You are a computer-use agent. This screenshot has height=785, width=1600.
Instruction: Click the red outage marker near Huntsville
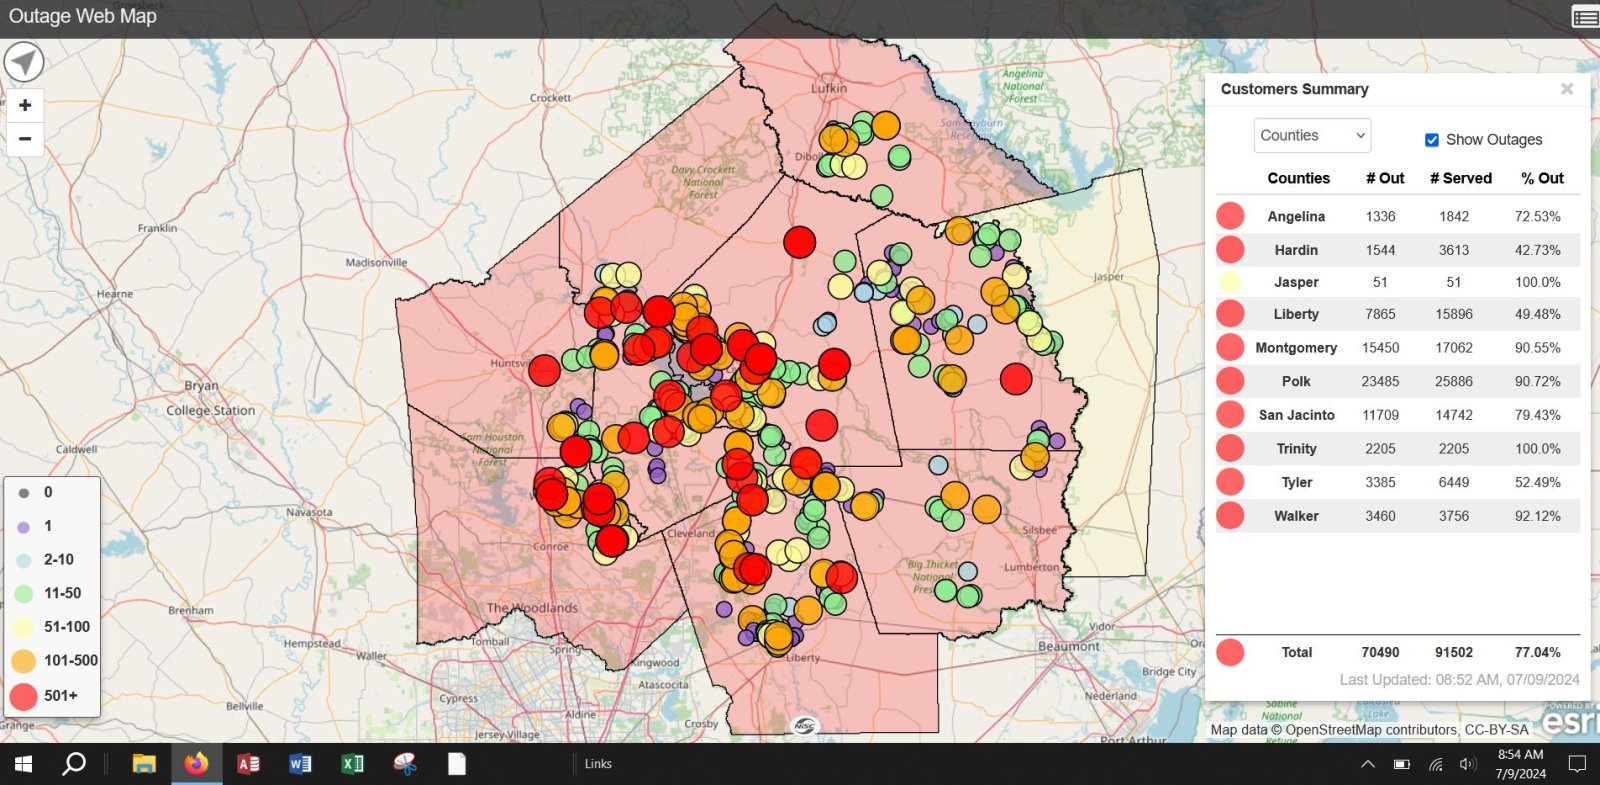coord(544,370)
